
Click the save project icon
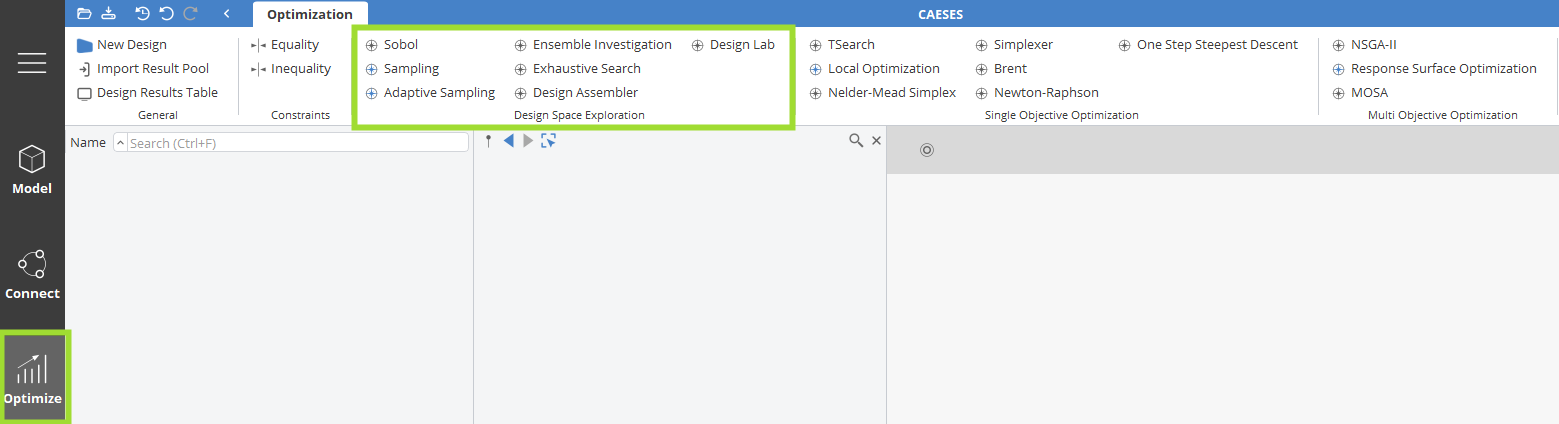tap(109, 14)
